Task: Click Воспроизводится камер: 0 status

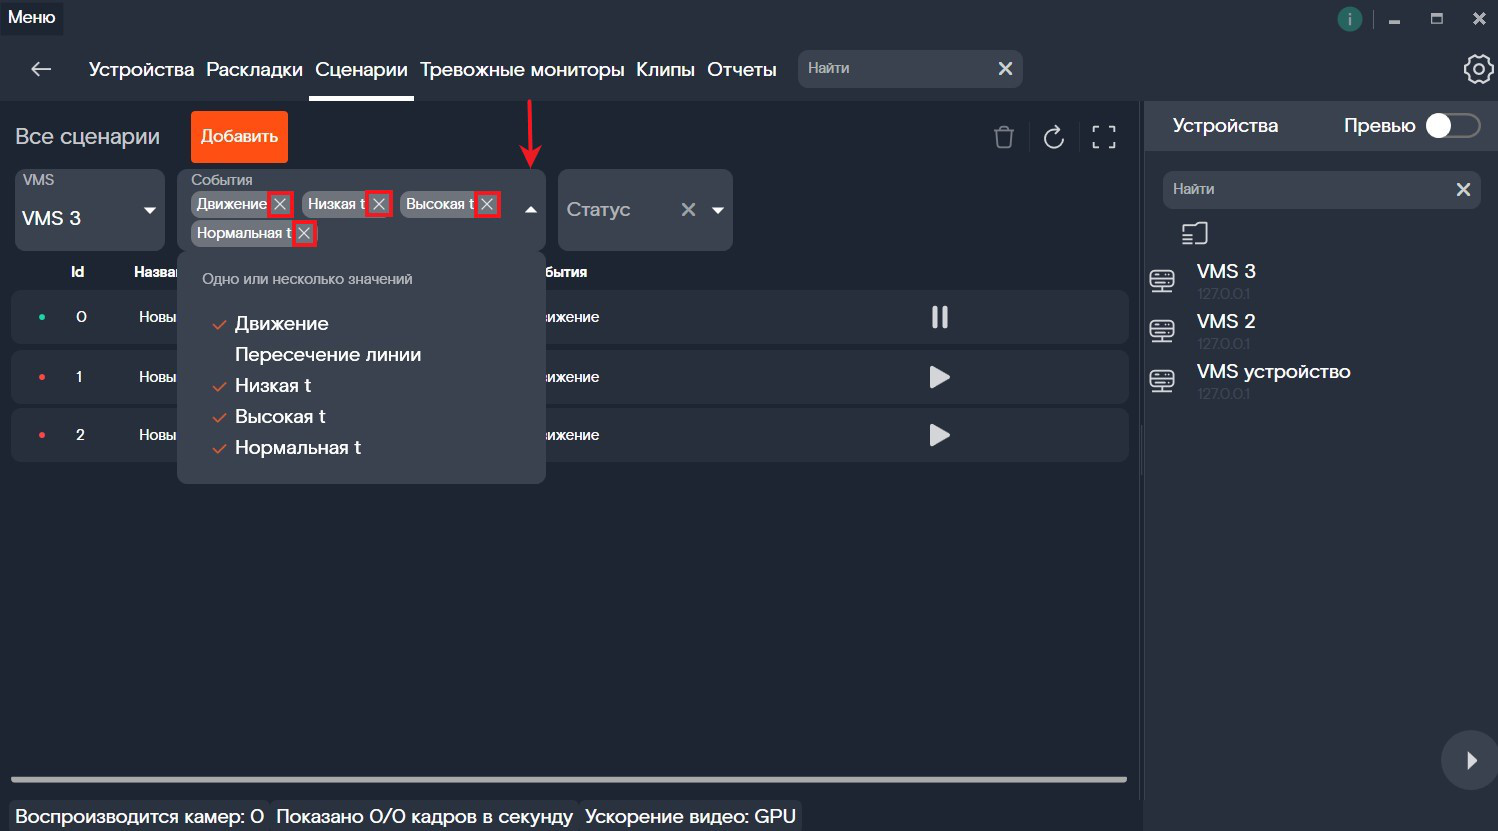Action: [x=139, y=816]
